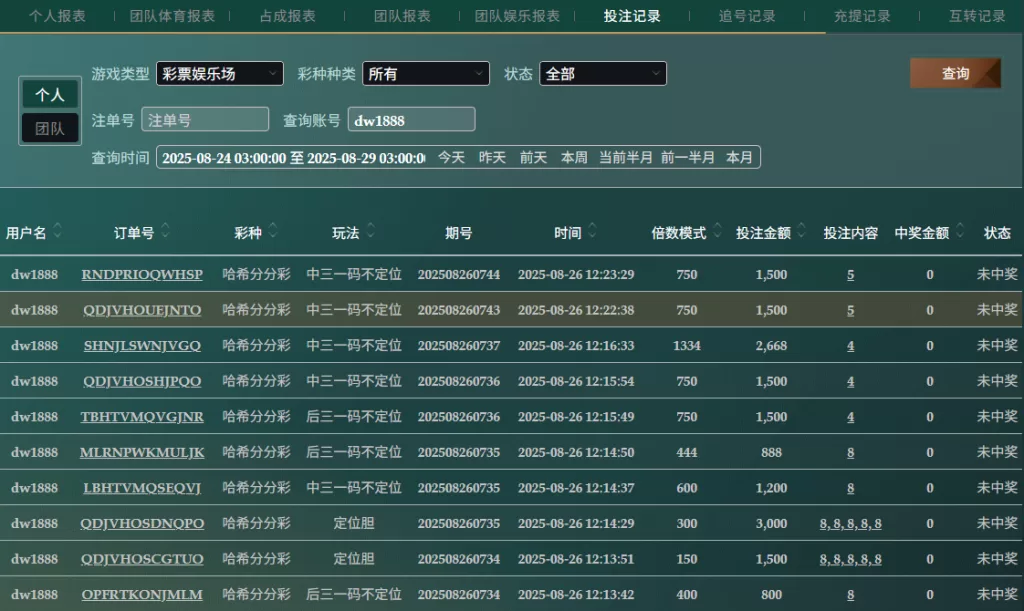The height and width of the screenshot is (611, 1024).
Task: Focus the 查询账号 field dw1888
Action: pos(411,119)
